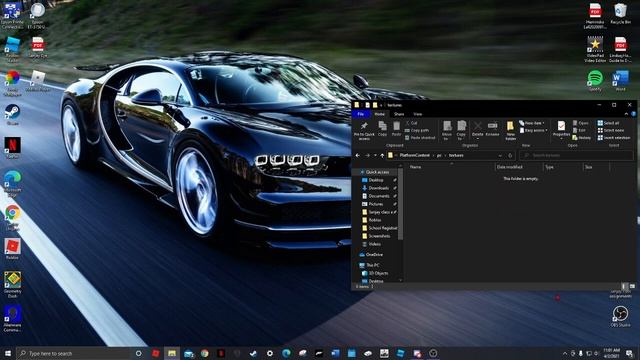Open the Copy to menu
Screen dimensions: 640x360
coord(461,131)
